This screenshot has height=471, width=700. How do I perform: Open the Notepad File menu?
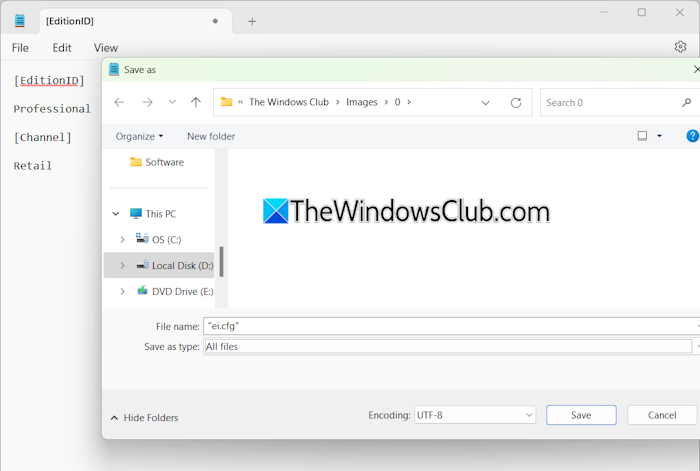(20, 48)
